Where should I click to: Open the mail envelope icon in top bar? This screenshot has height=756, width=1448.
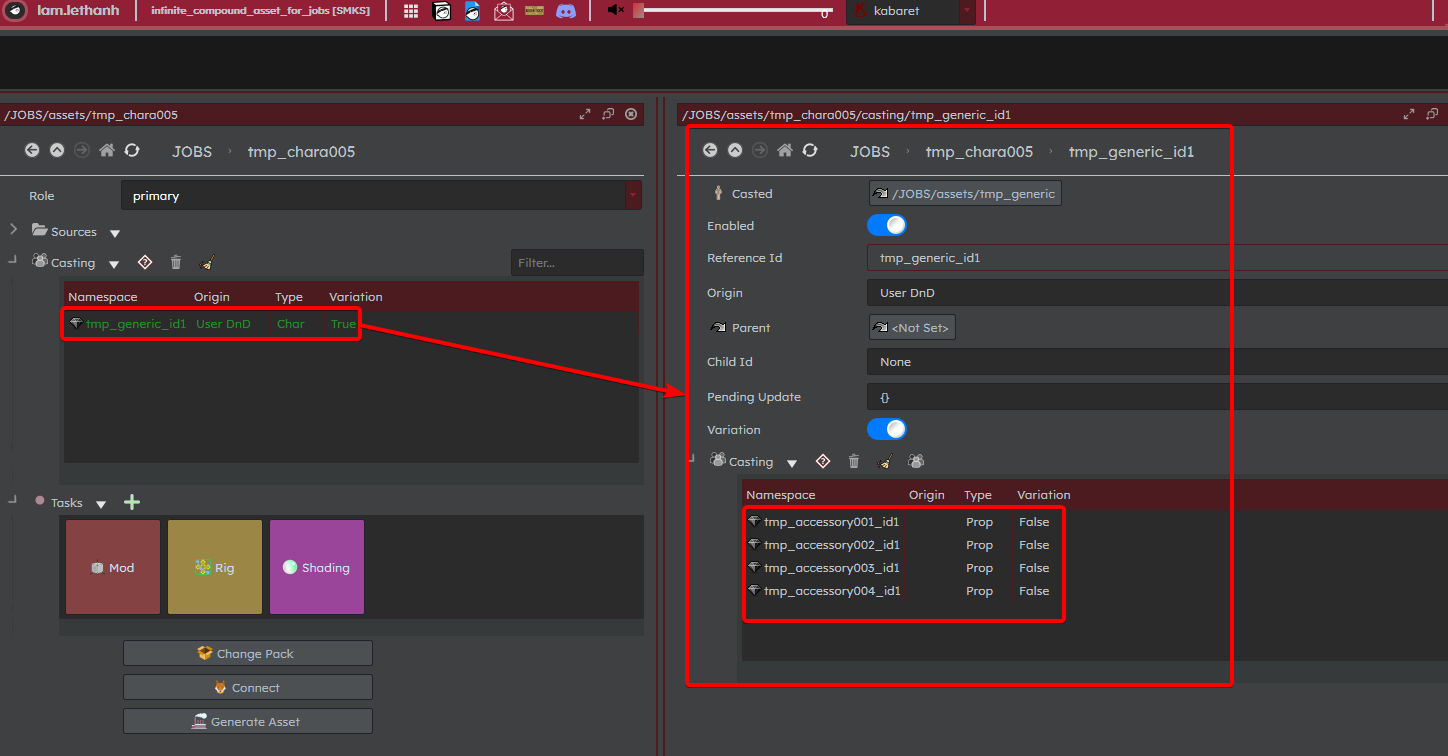pyautogui.click(x=504, y=11)
